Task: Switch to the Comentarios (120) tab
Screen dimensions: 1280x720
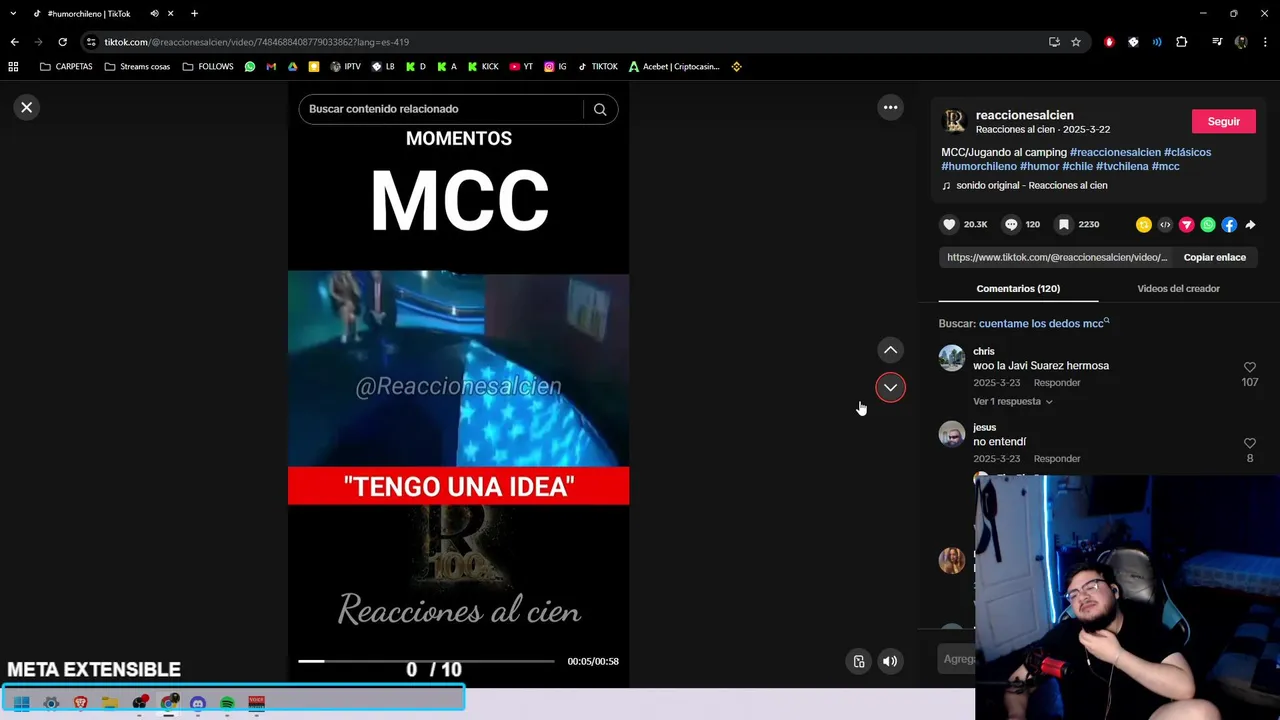Action: (1018, 288)
